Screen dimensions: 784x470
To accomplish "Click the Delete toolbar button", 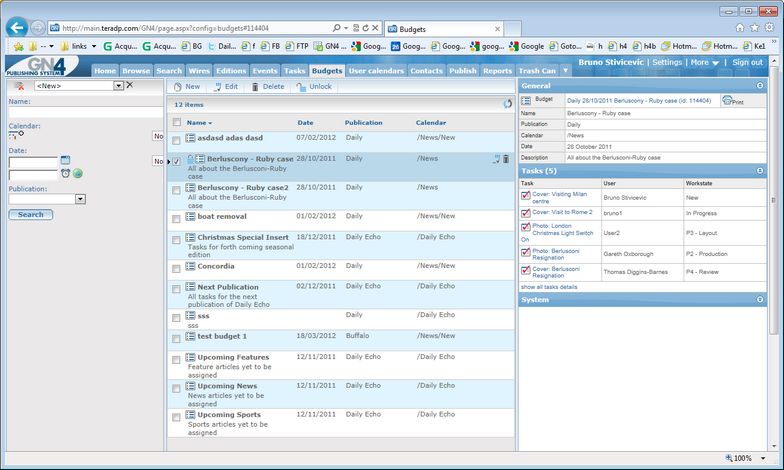I will tap(268, 86).
